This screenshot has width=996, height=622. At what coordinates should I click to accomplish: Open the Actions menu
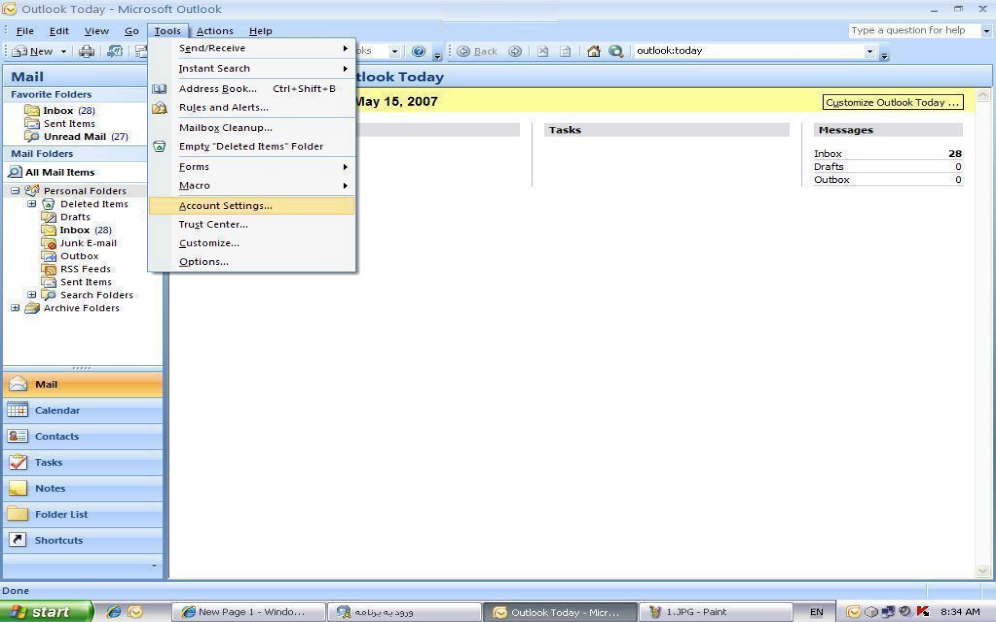point(215,30)
